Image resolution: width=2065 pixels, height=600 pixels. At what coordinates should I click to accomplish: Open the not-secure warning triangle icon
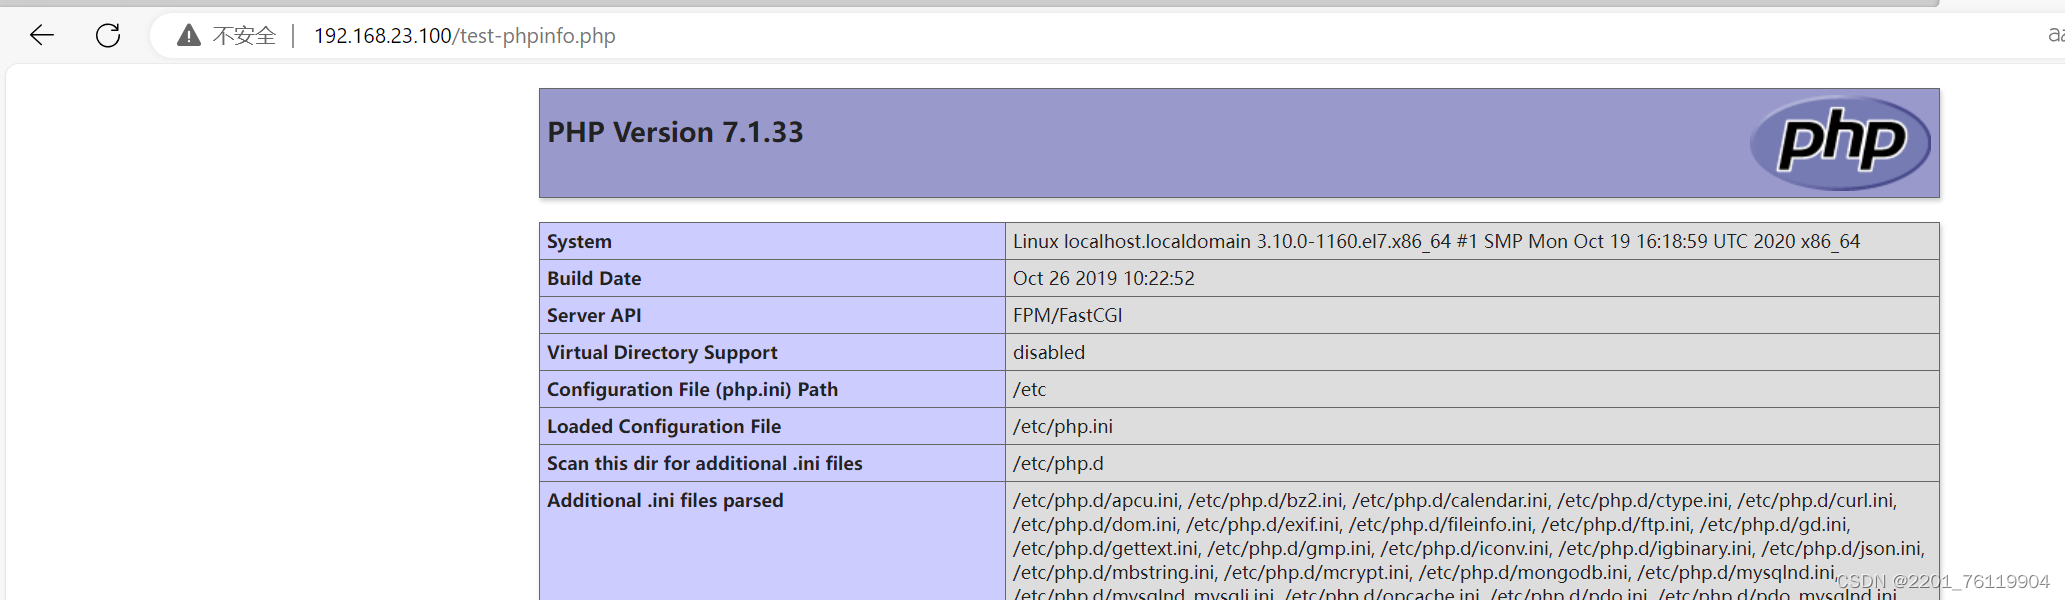click(x=189, y=36)
